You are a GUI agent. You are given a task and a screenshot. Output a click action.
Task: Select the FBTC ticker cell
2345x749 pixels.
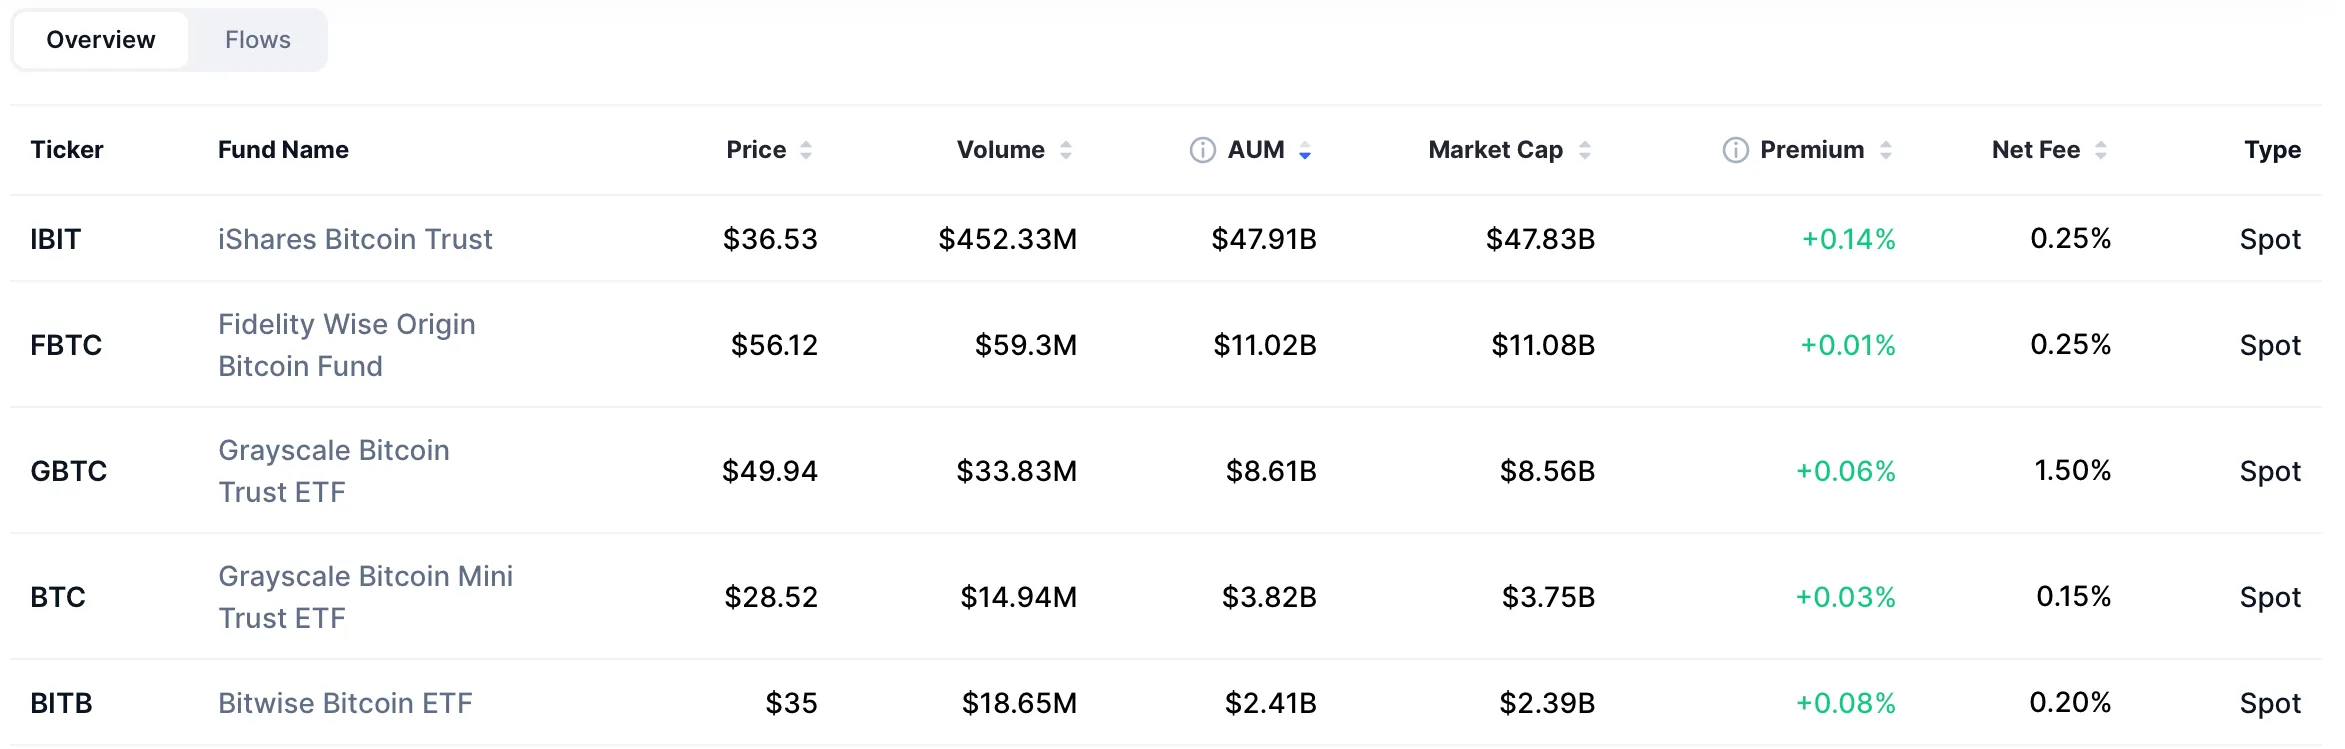click(66, 345)
